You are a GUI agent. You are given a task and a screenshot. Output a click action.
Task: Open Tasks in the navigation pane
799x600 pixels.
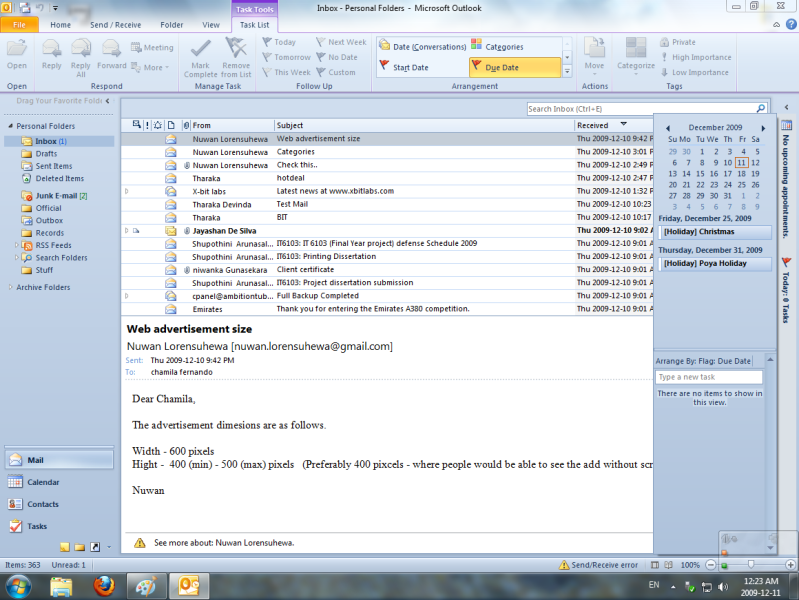pos(59,526)
